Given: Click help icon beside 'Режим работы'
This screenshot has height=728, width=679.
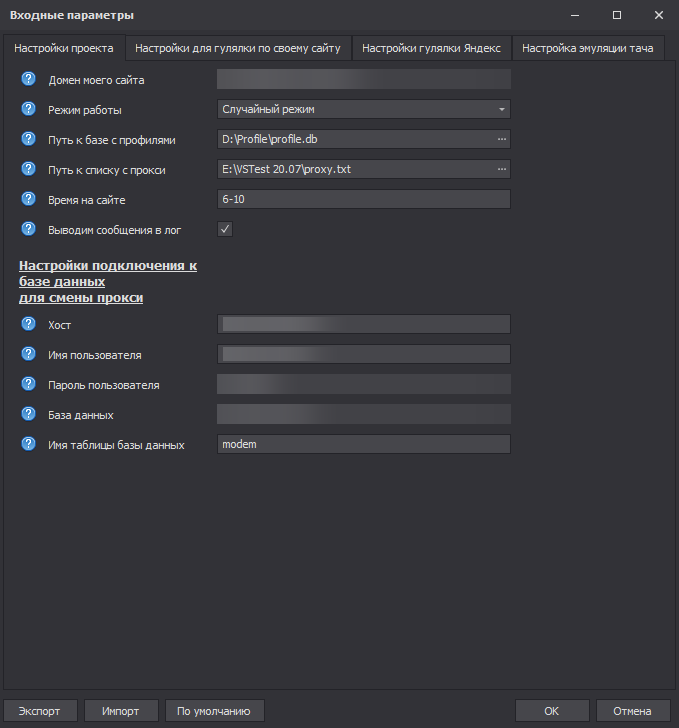Looking at the screenshot, I should (x=28, y=109).
